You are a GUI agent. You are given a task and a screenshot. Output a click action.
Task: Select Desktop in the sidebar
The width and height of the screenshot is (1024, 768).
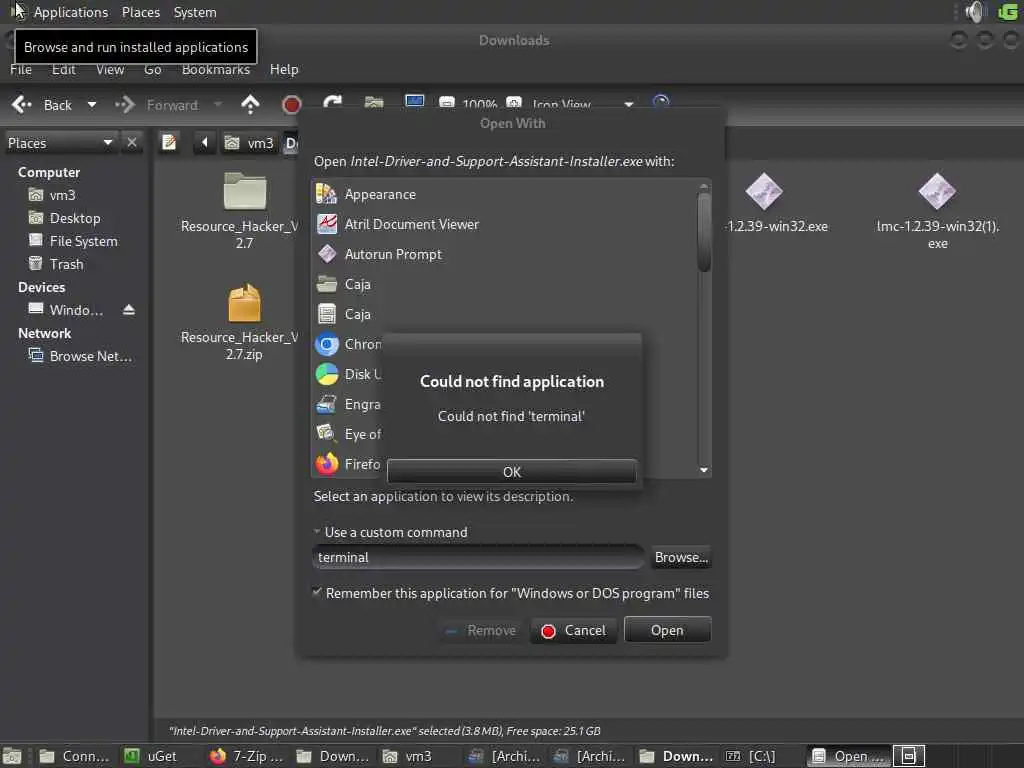pyautogui.click(x=65, y=218)
